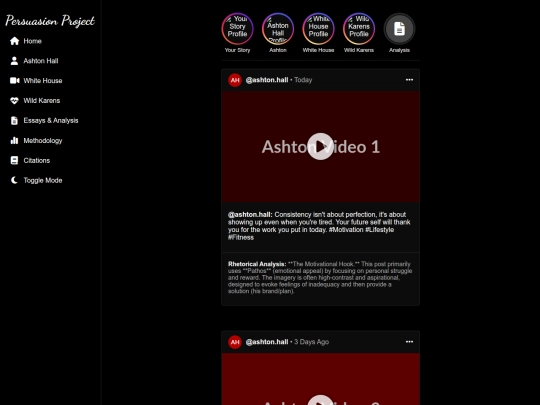The width and height of the screenshot is (540, 405).
Task: Open the Your Story profile circle
Action: 237,29
